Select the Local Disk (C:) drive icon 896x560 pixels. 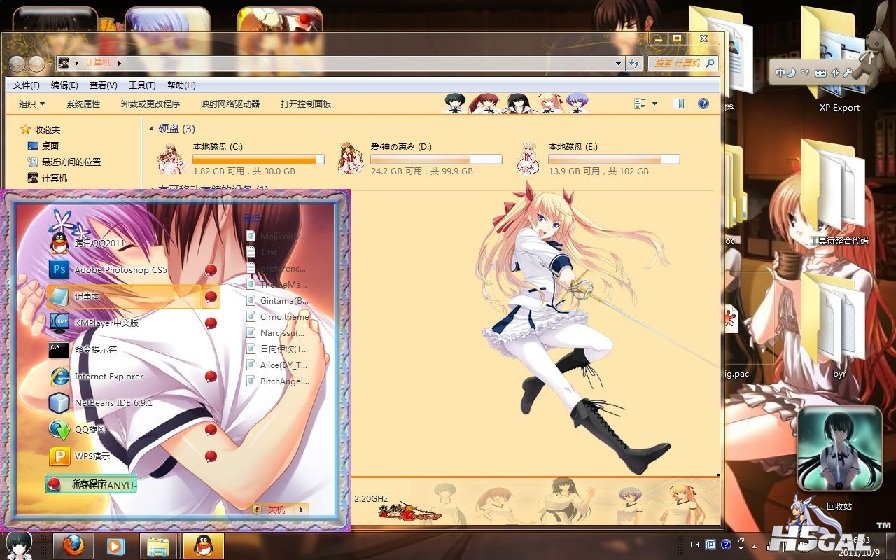171,158
